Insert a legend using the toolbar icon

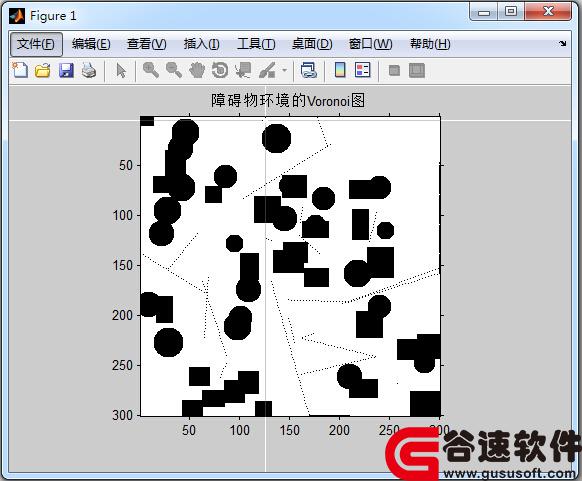363,70
